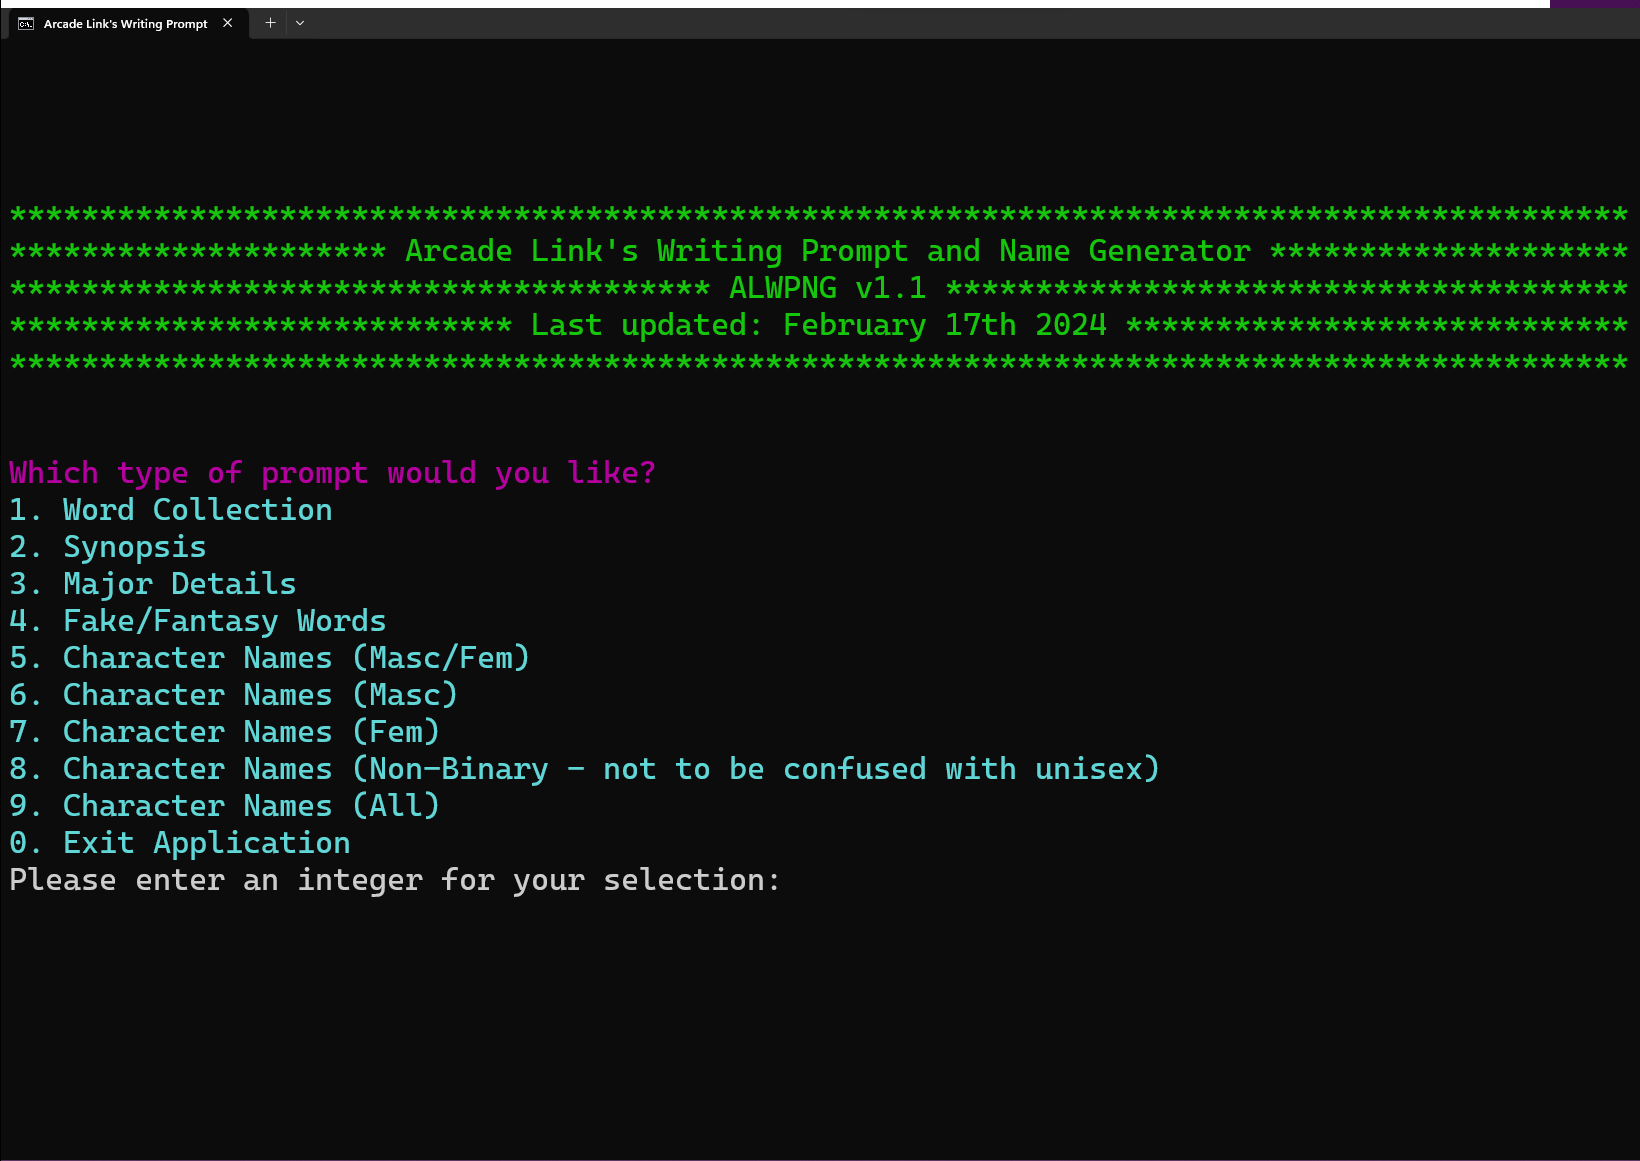Click option 3. Major Details
Image resolution: width=1640 pixels, height=1161 pixels.
[152, 583]
